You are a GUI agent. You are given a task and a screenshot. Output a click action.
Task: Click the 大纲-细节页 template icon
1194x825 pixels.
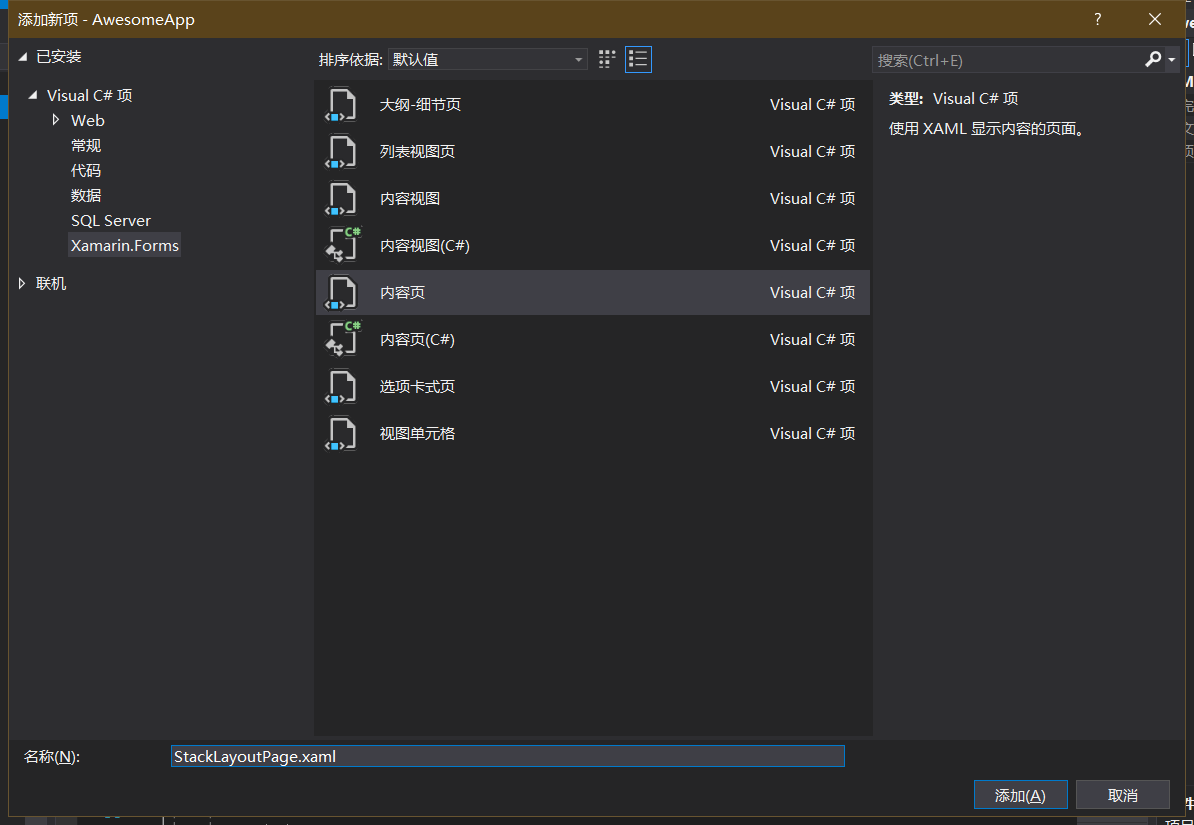341,105
